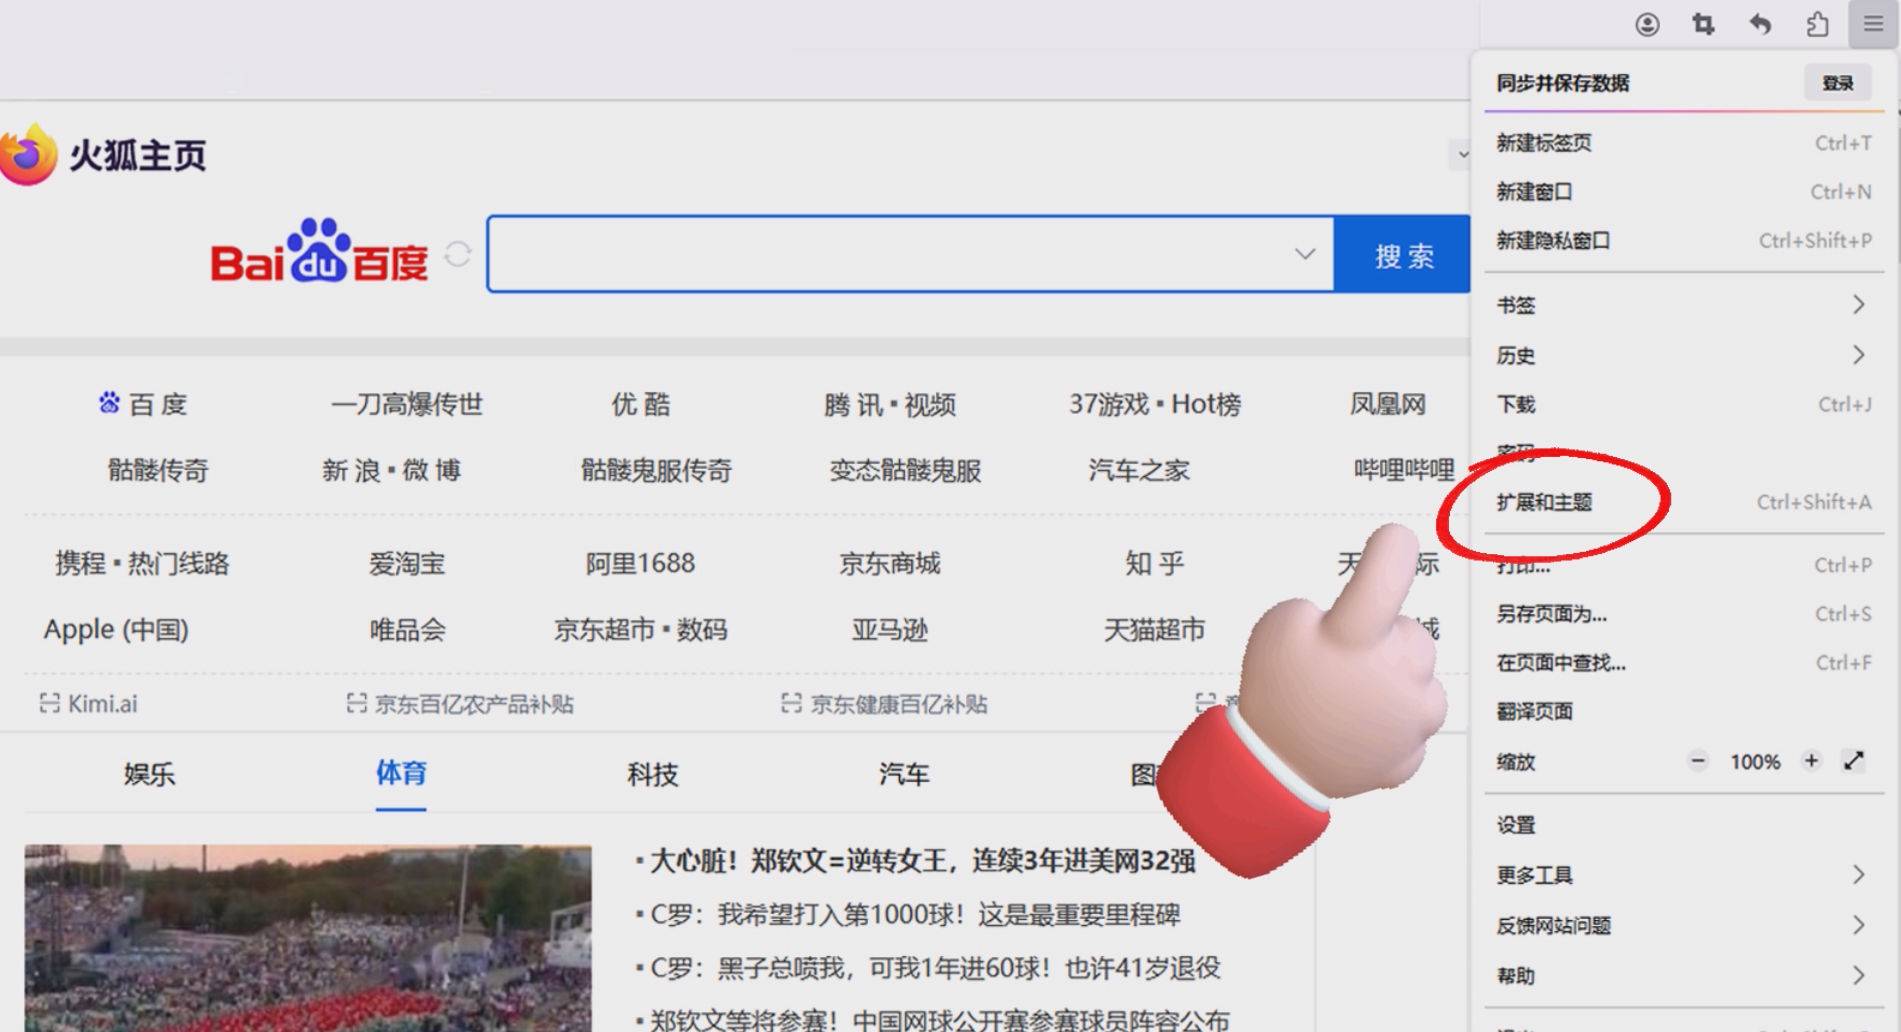Enter fullscreen via the diagonal arrows icon
Image resolution: width=1901 pixels, height=1032 pixels.
(x=1853, y=761)
